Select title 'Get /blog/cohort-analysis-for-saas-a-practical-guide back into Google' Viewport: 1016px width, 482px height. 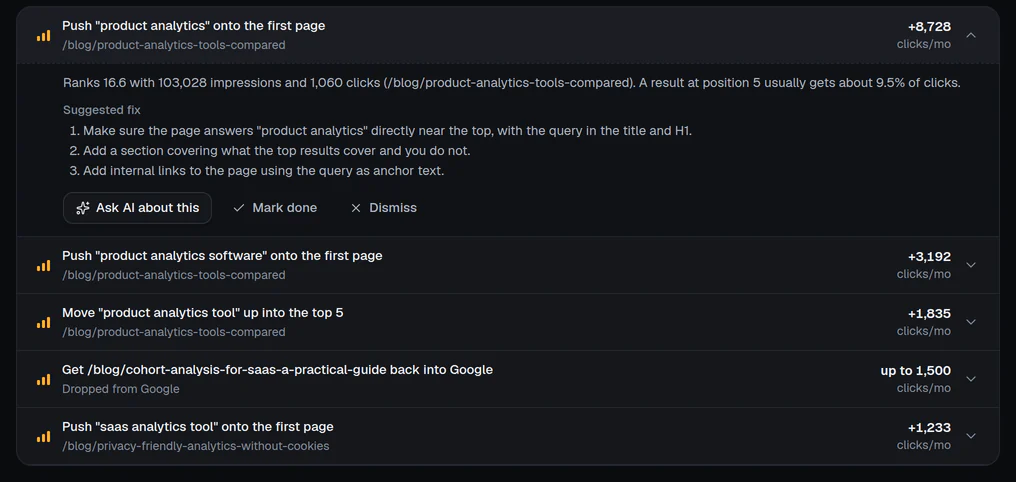[277, 370]
